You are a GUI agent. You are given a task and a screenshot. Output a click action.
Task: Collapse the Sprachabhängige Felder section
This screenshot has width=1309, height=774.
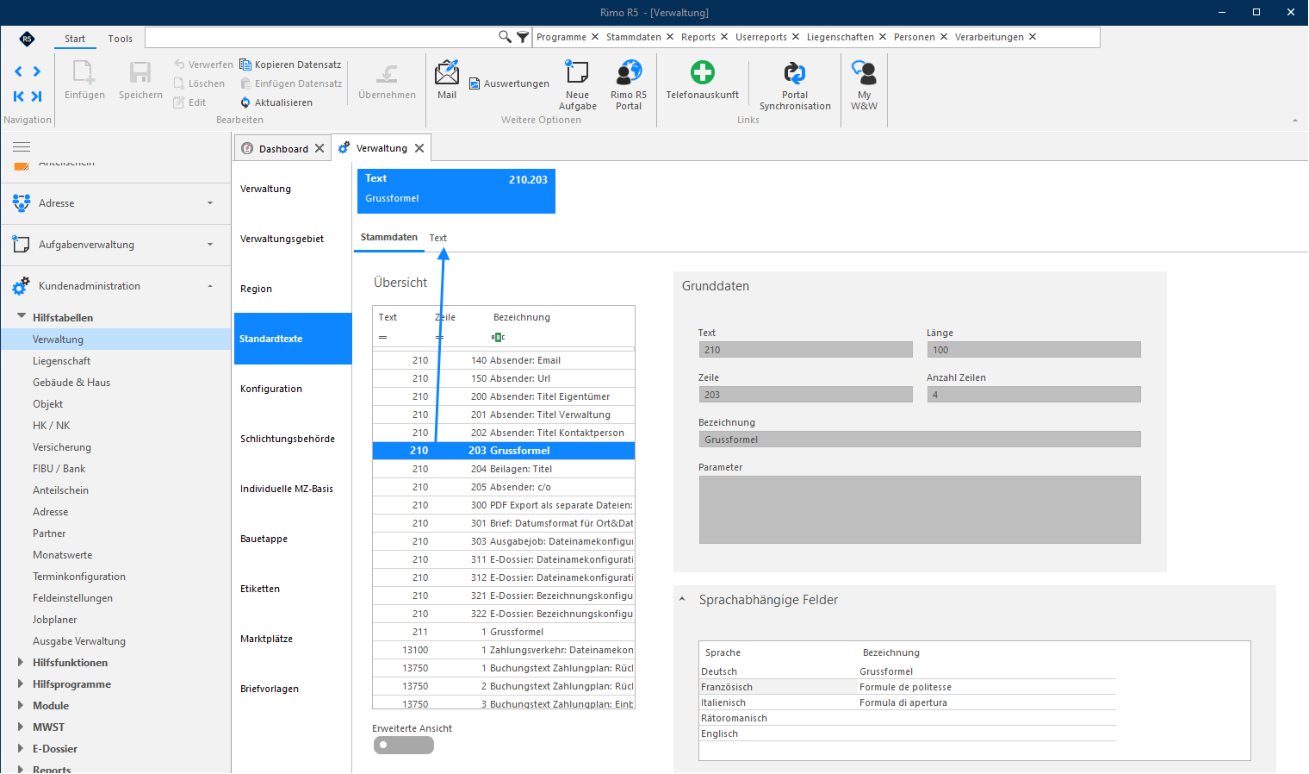pyautogui.click(x=683, y=600)
